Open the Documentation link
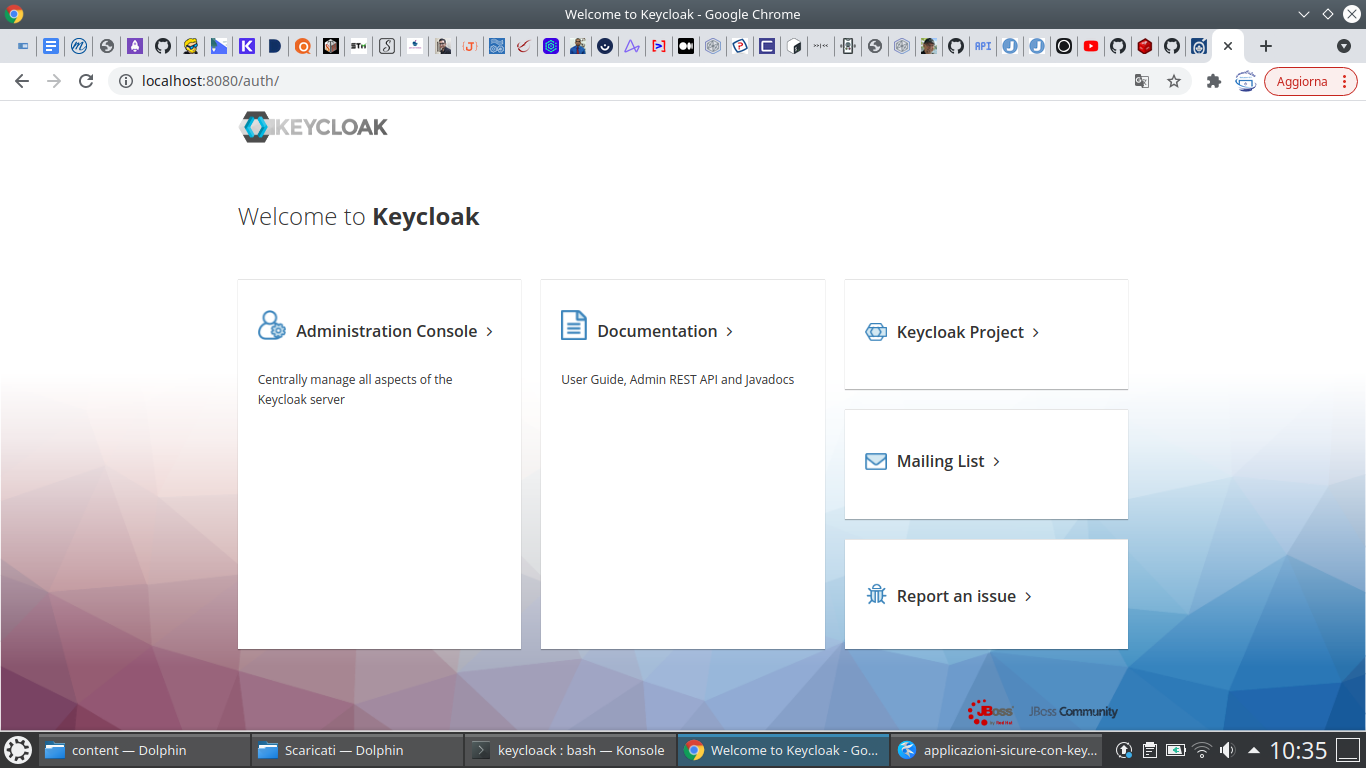The height and width of the screenshot is (768, 1366). (657, 331)
